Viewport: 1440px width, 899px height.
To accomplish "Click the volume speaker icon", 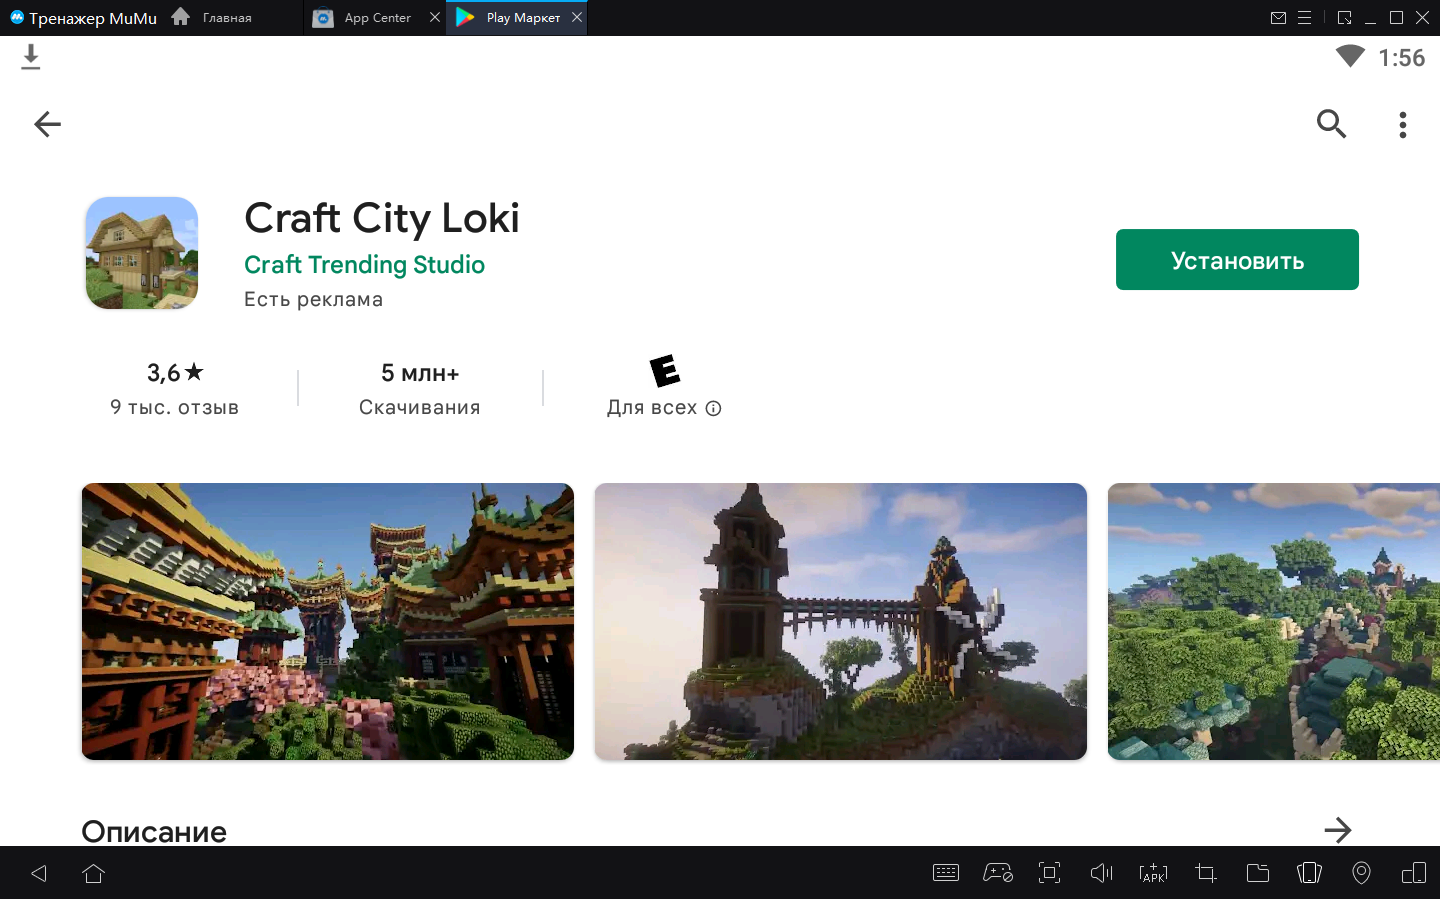I will pos(1101,873).
